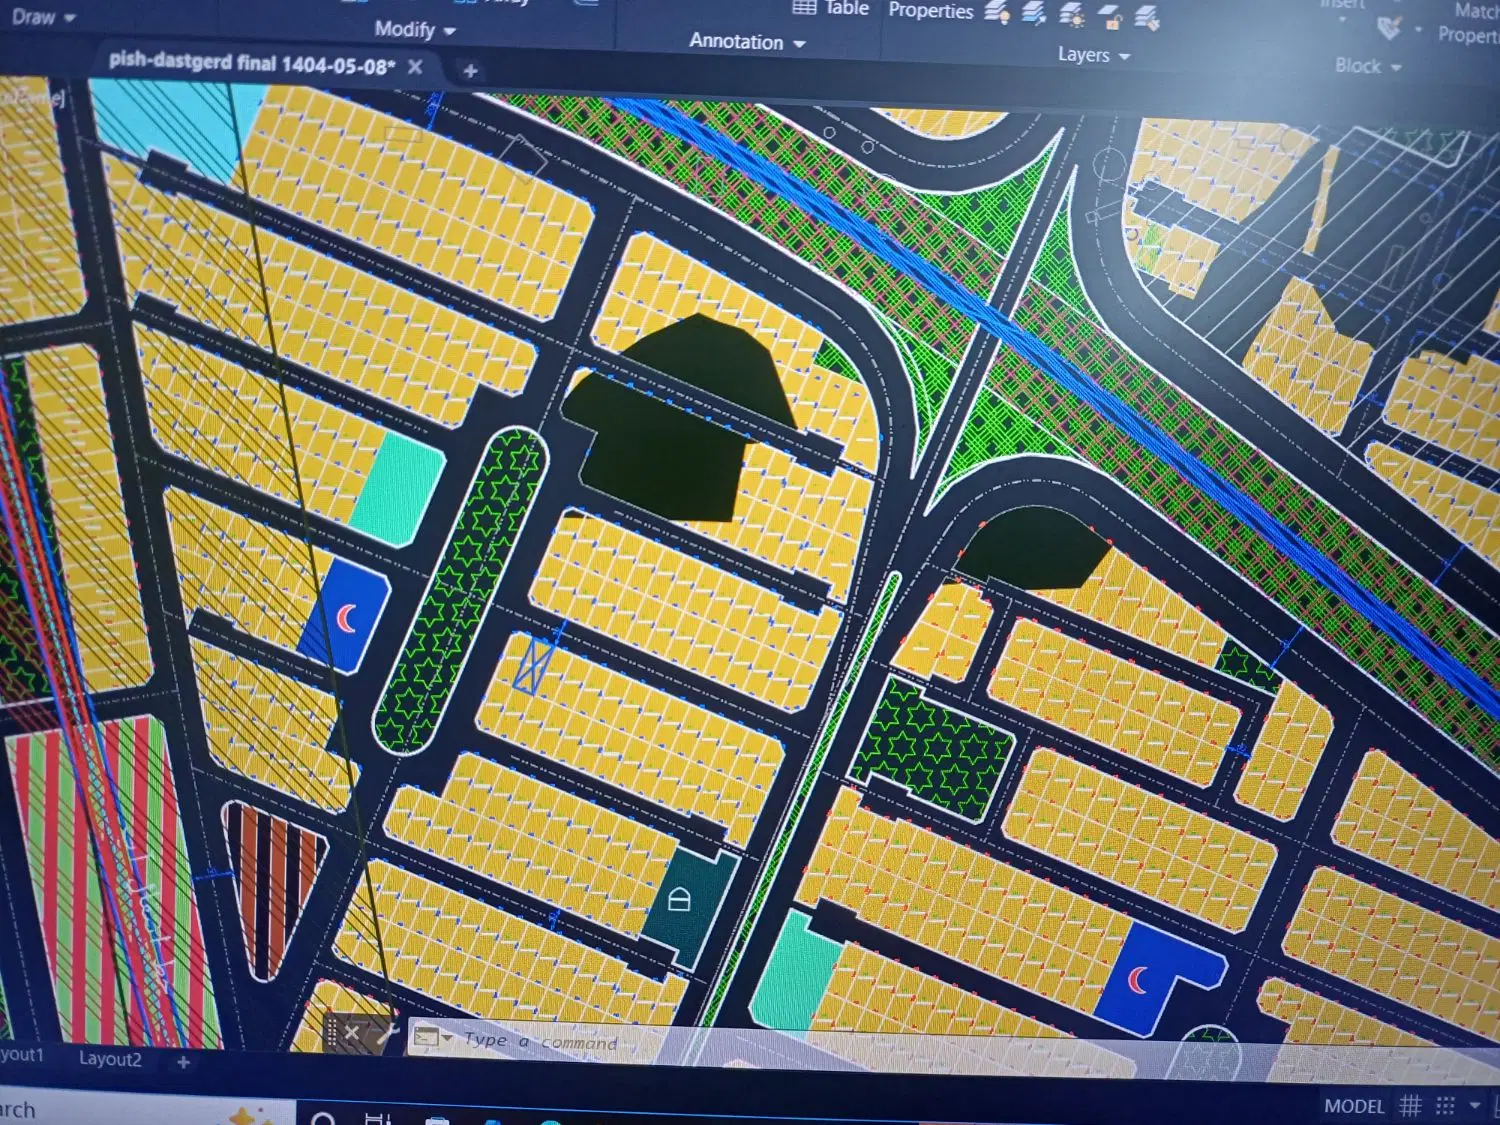Viewport: 1500px width, 1125px height.
Task: Switch to pish-dastgerd final 1404-05-08 drawing tab
Action: (x=252, y=64)
